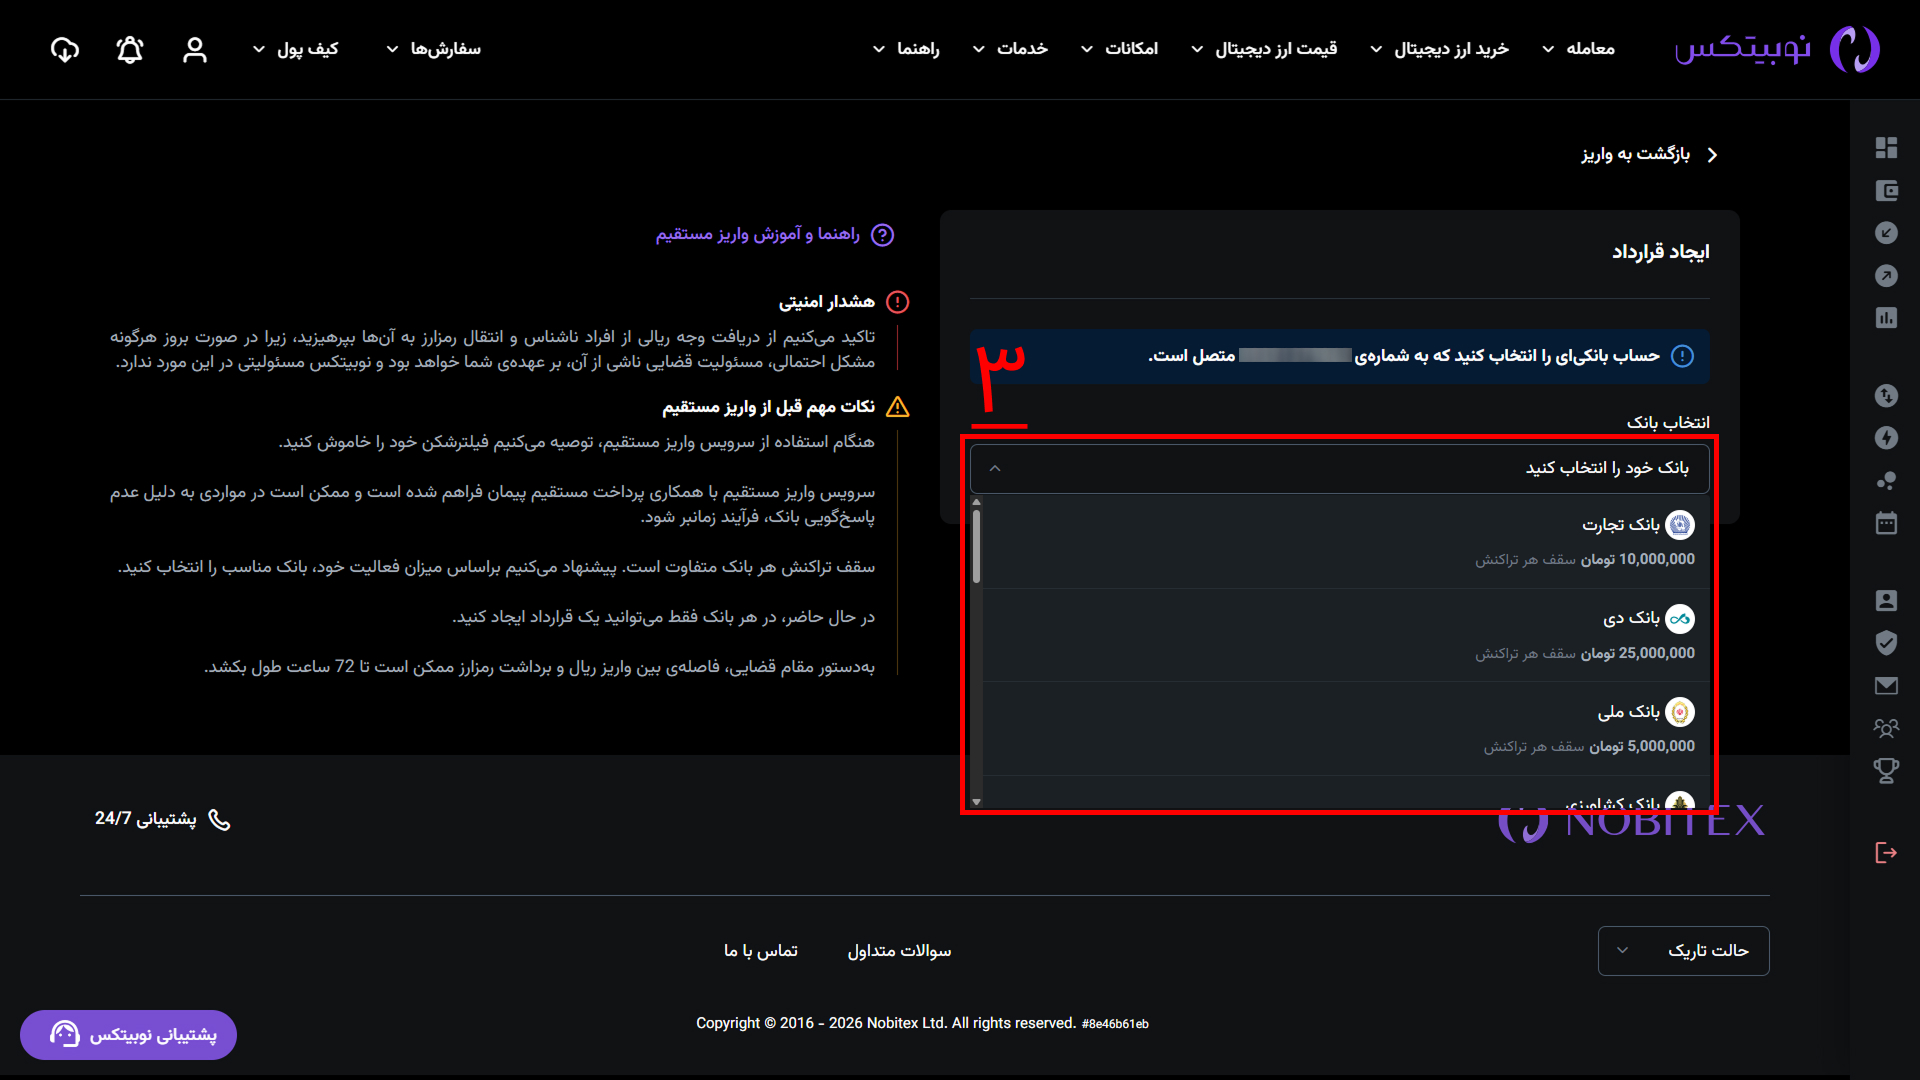Click the envelope icon in sidebar
1920x1080 pixels.
(1886, 686)
